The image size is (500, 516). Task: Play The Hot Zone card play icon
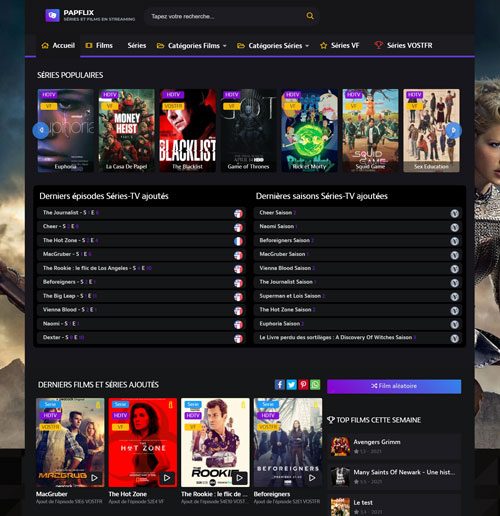click(167, 478)
